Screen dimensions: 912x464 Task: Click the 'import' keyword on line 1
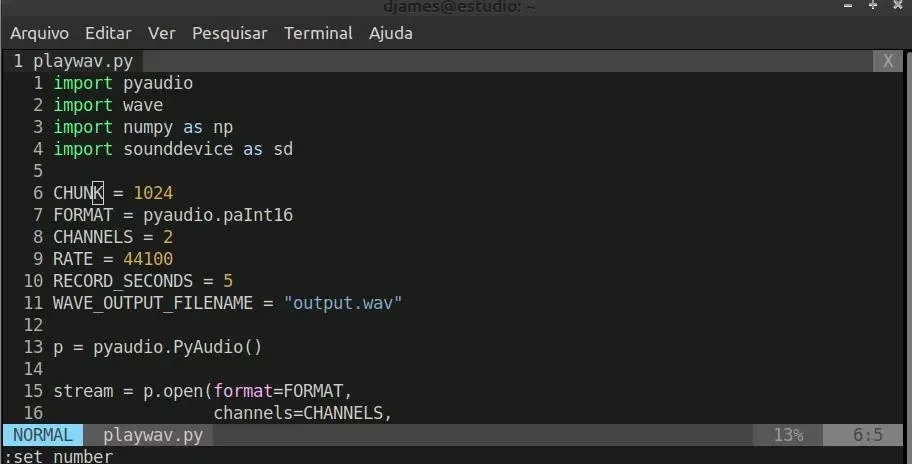83,83
